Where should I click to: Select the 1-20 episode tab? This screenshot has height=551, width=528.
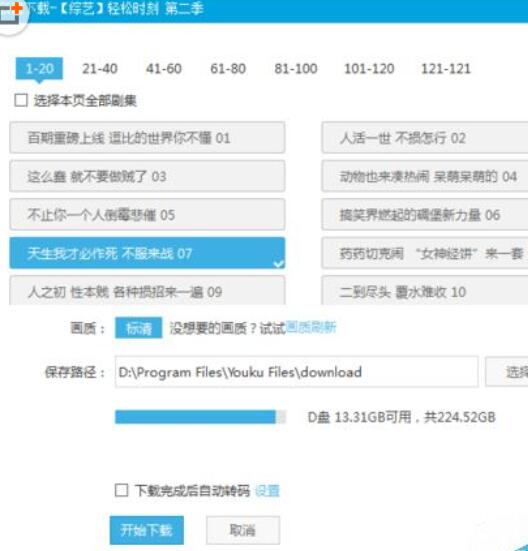39,69
